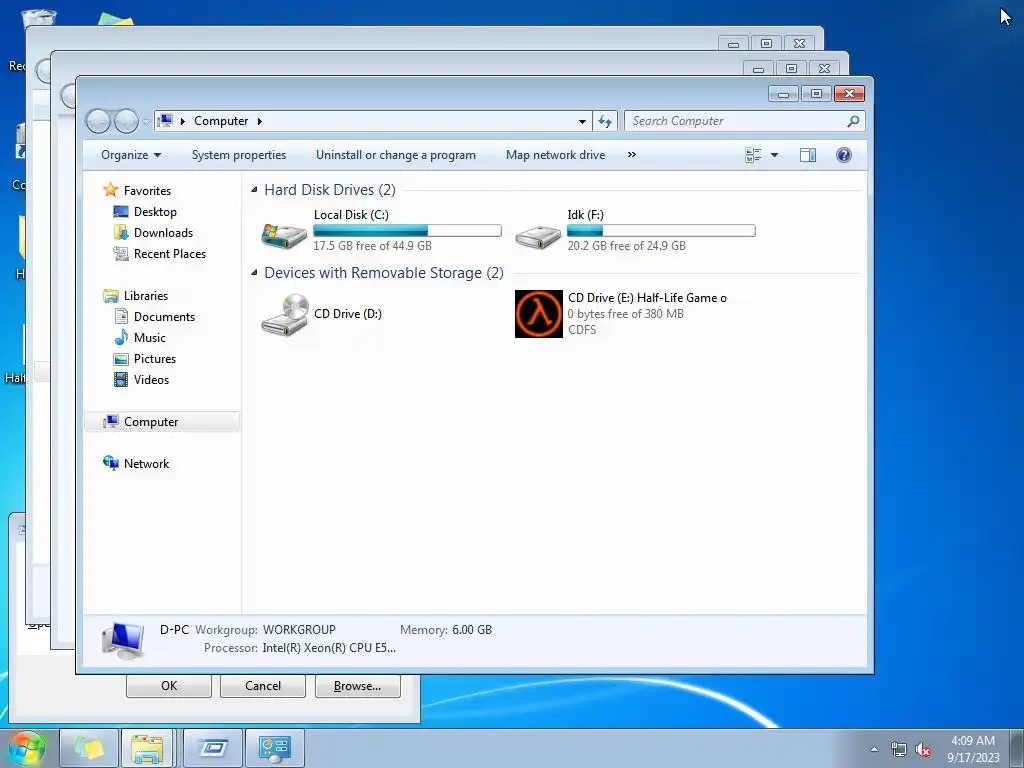Click the Run dialog taskbar icon

coord(213,748)
